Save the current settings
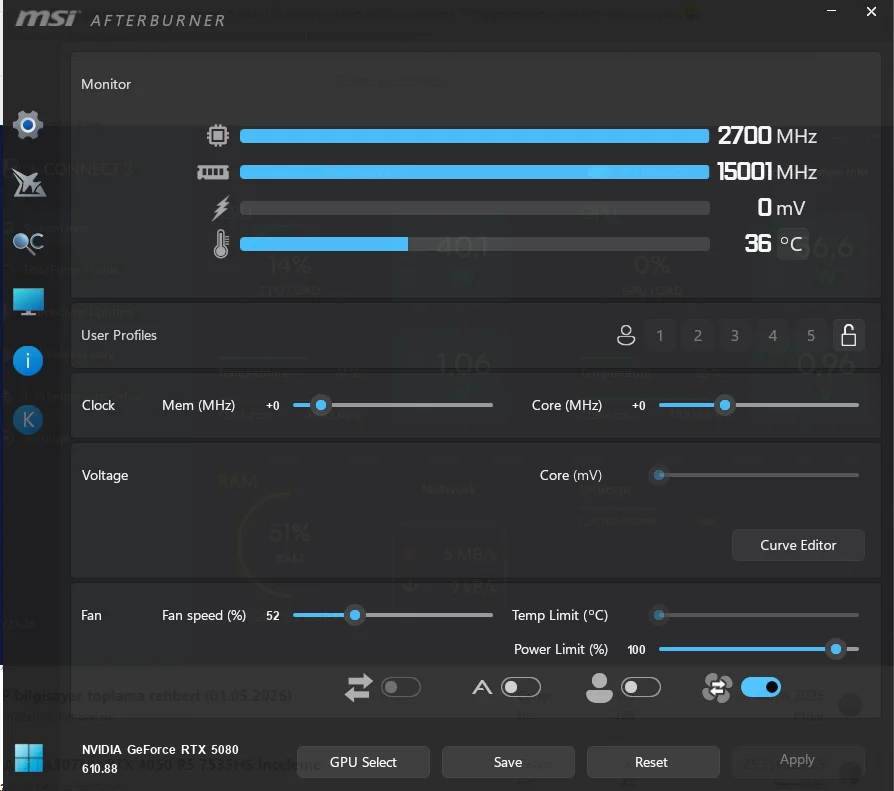894x791 pixels. tap(508, 762)
